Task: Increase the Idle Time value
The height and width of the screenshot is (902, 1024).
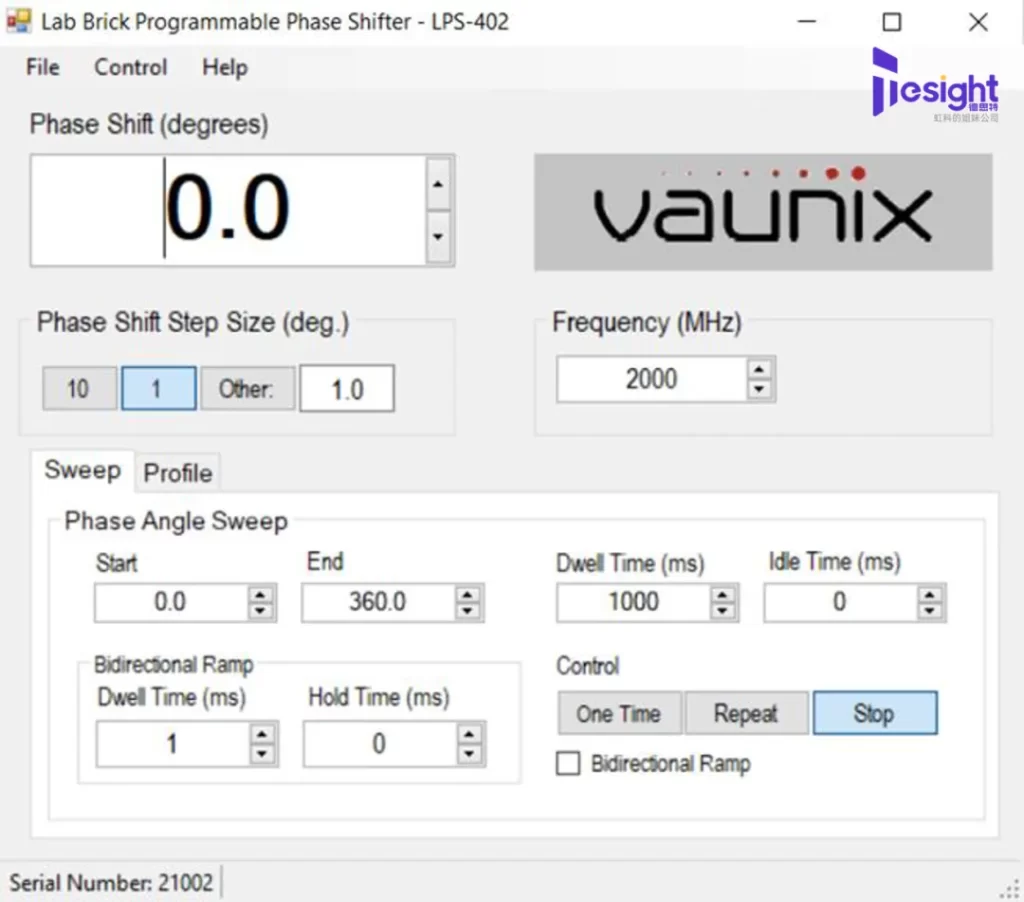Action: coord(930,595)
